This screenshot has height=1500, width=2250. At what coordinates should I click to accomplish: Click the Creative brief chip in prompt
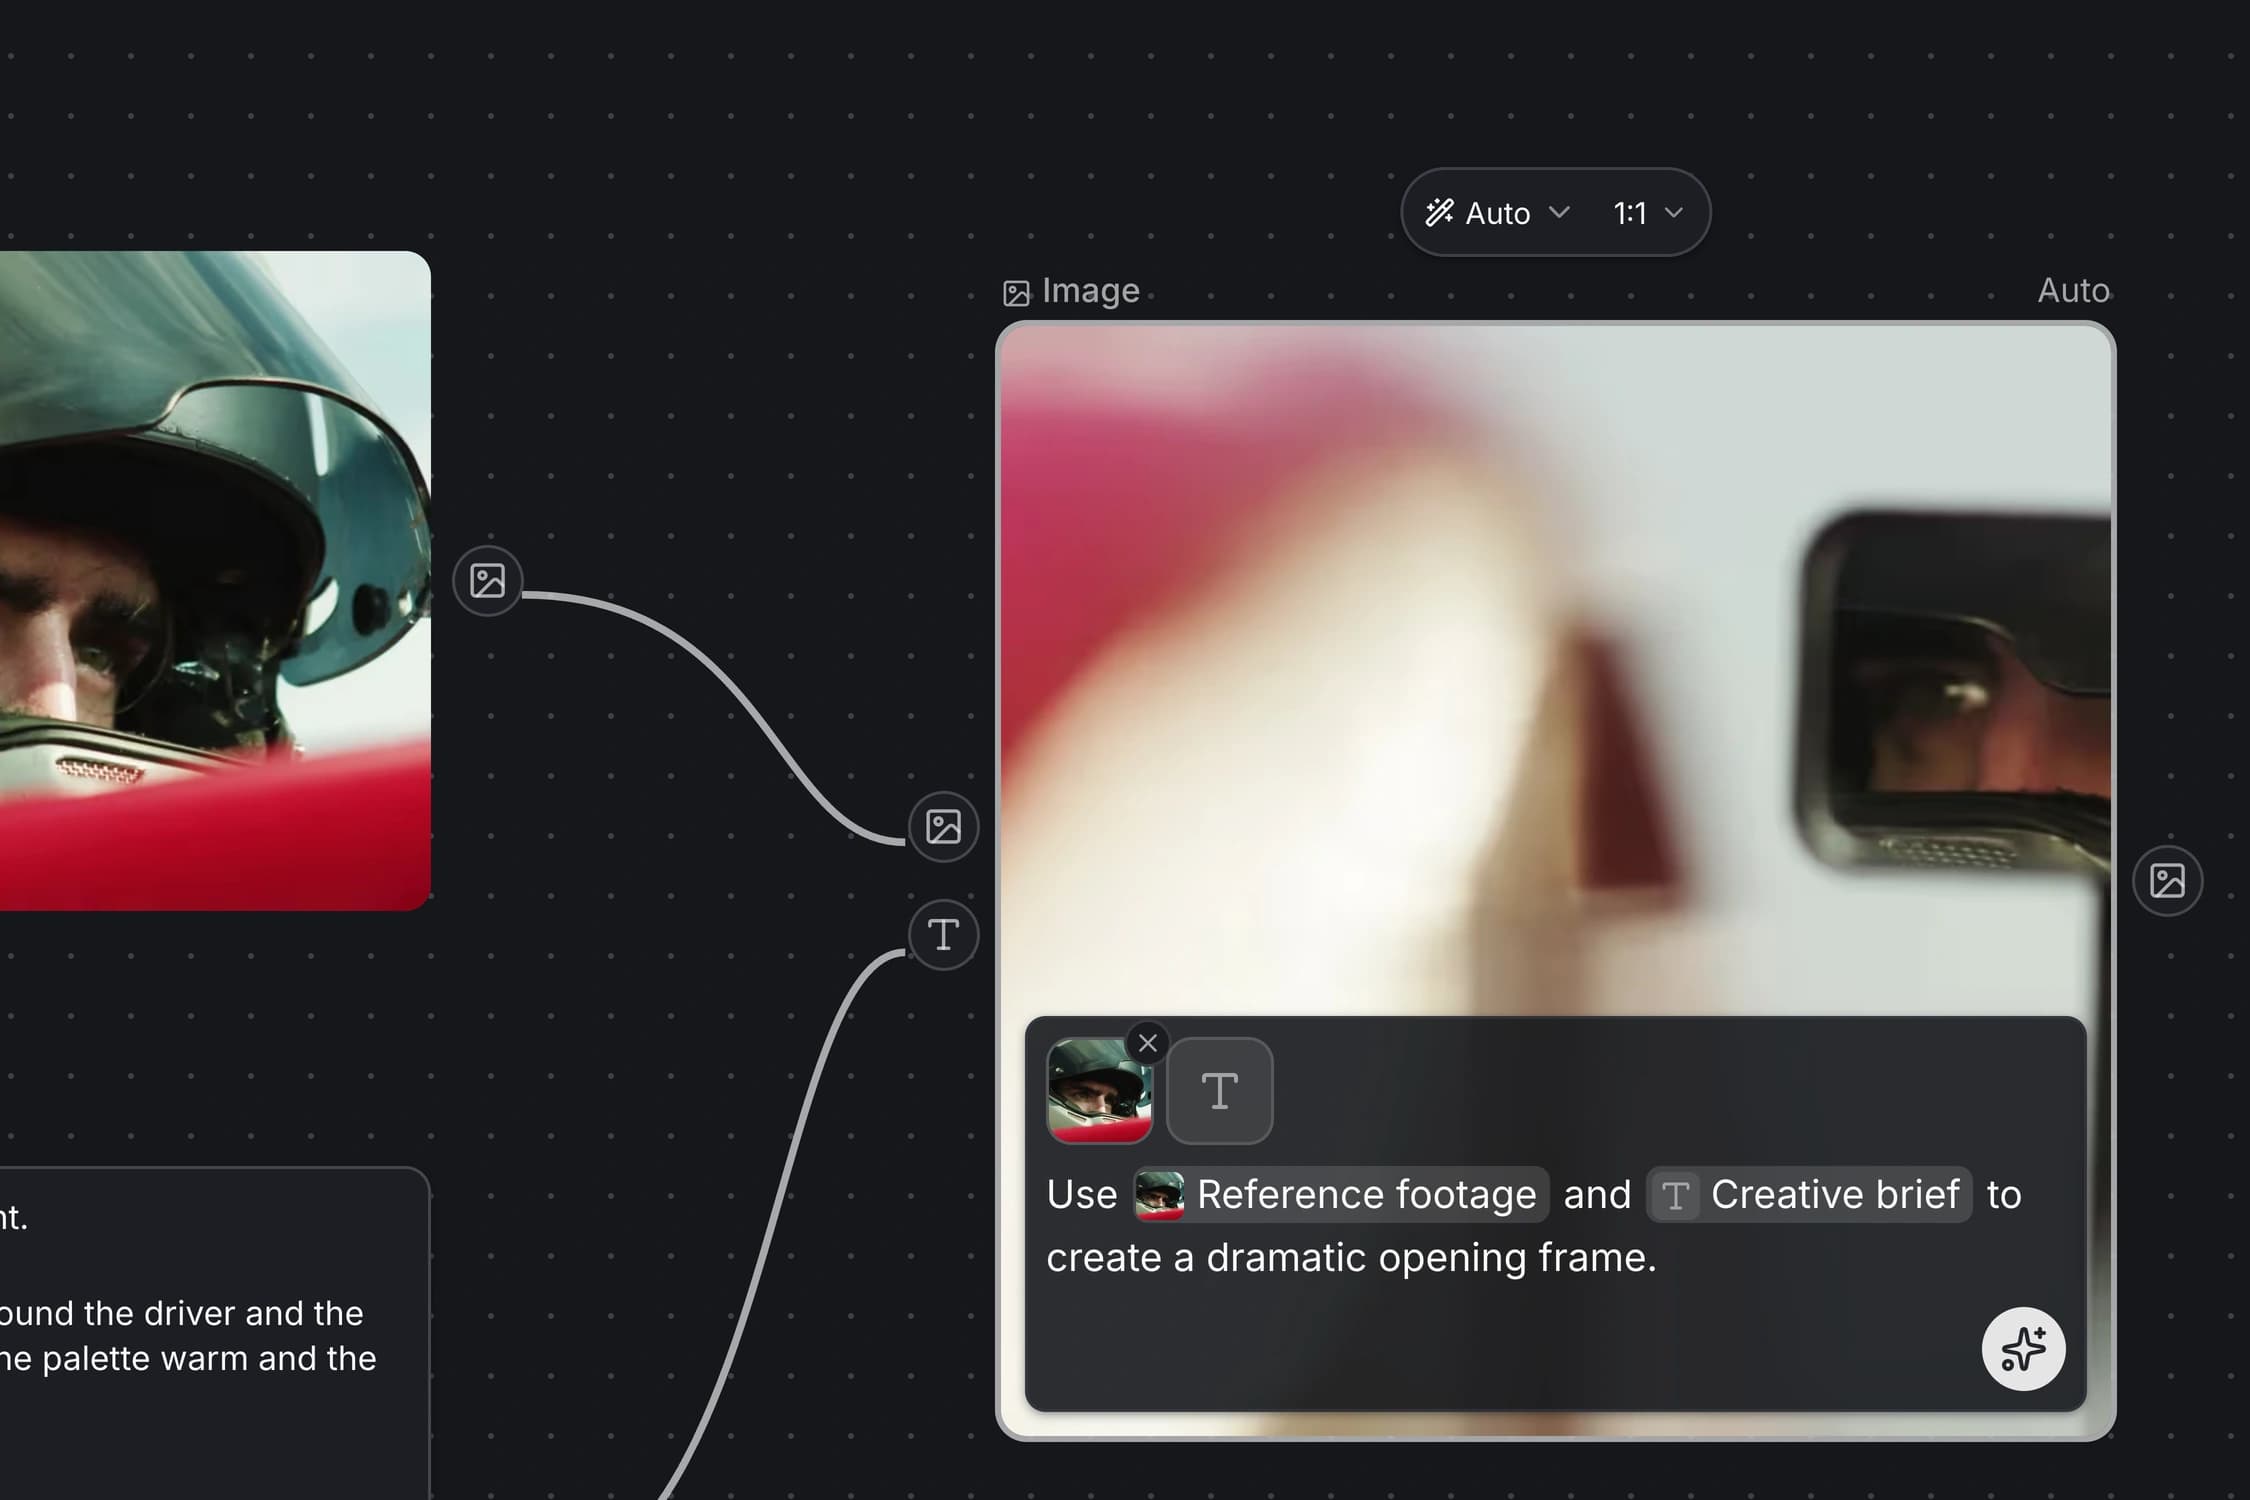click(1809, 1194)
